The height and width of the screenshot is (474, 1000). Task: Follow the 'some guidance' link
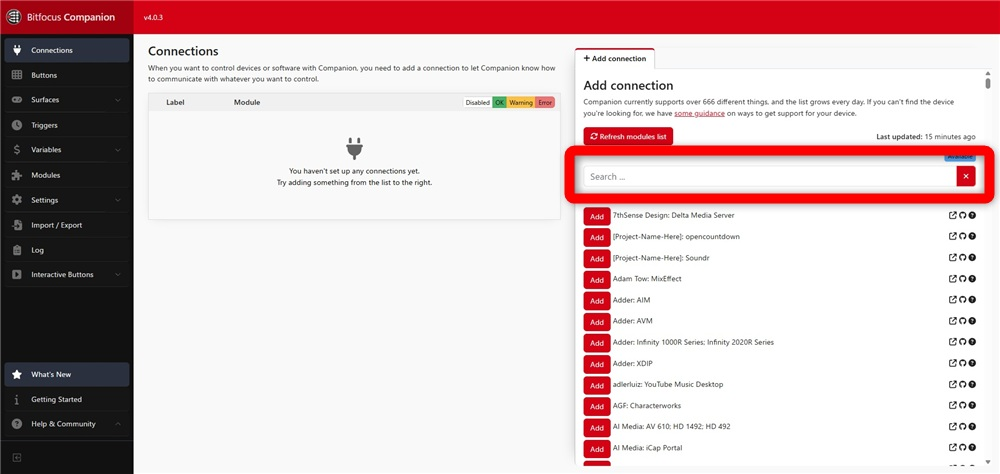coord(700,114)
